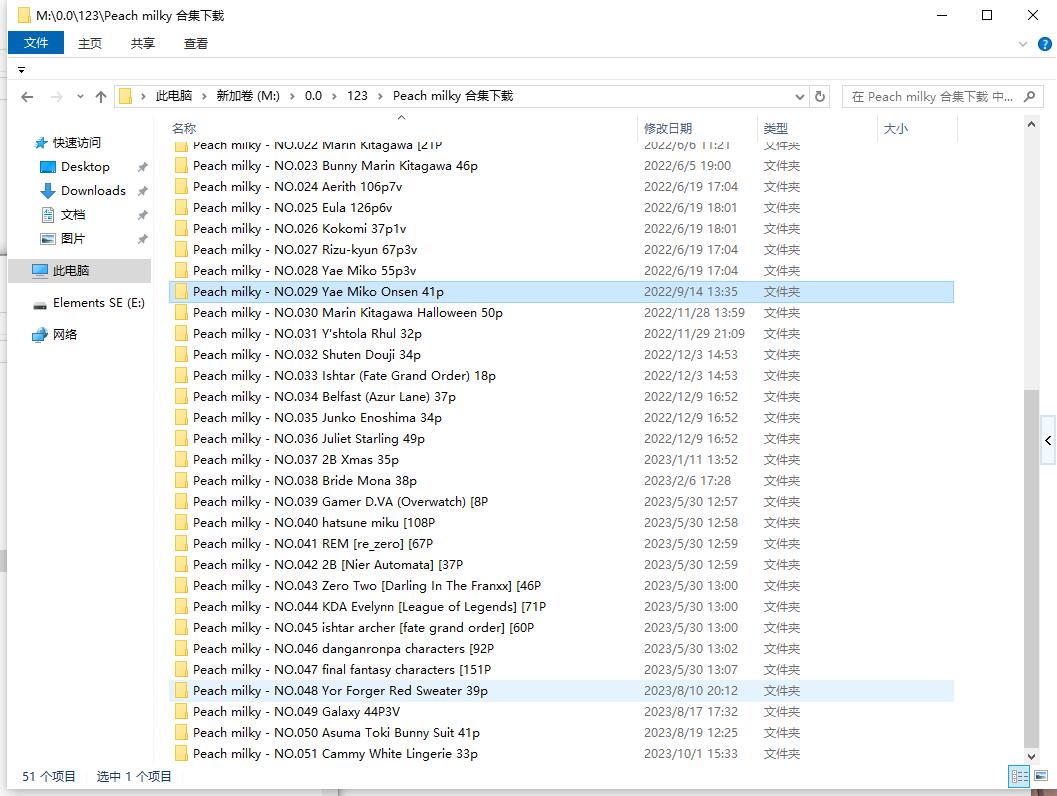Select NO.046 danganronpa characters folder name
Screen dimensions: 1057x796
point(344,649)
